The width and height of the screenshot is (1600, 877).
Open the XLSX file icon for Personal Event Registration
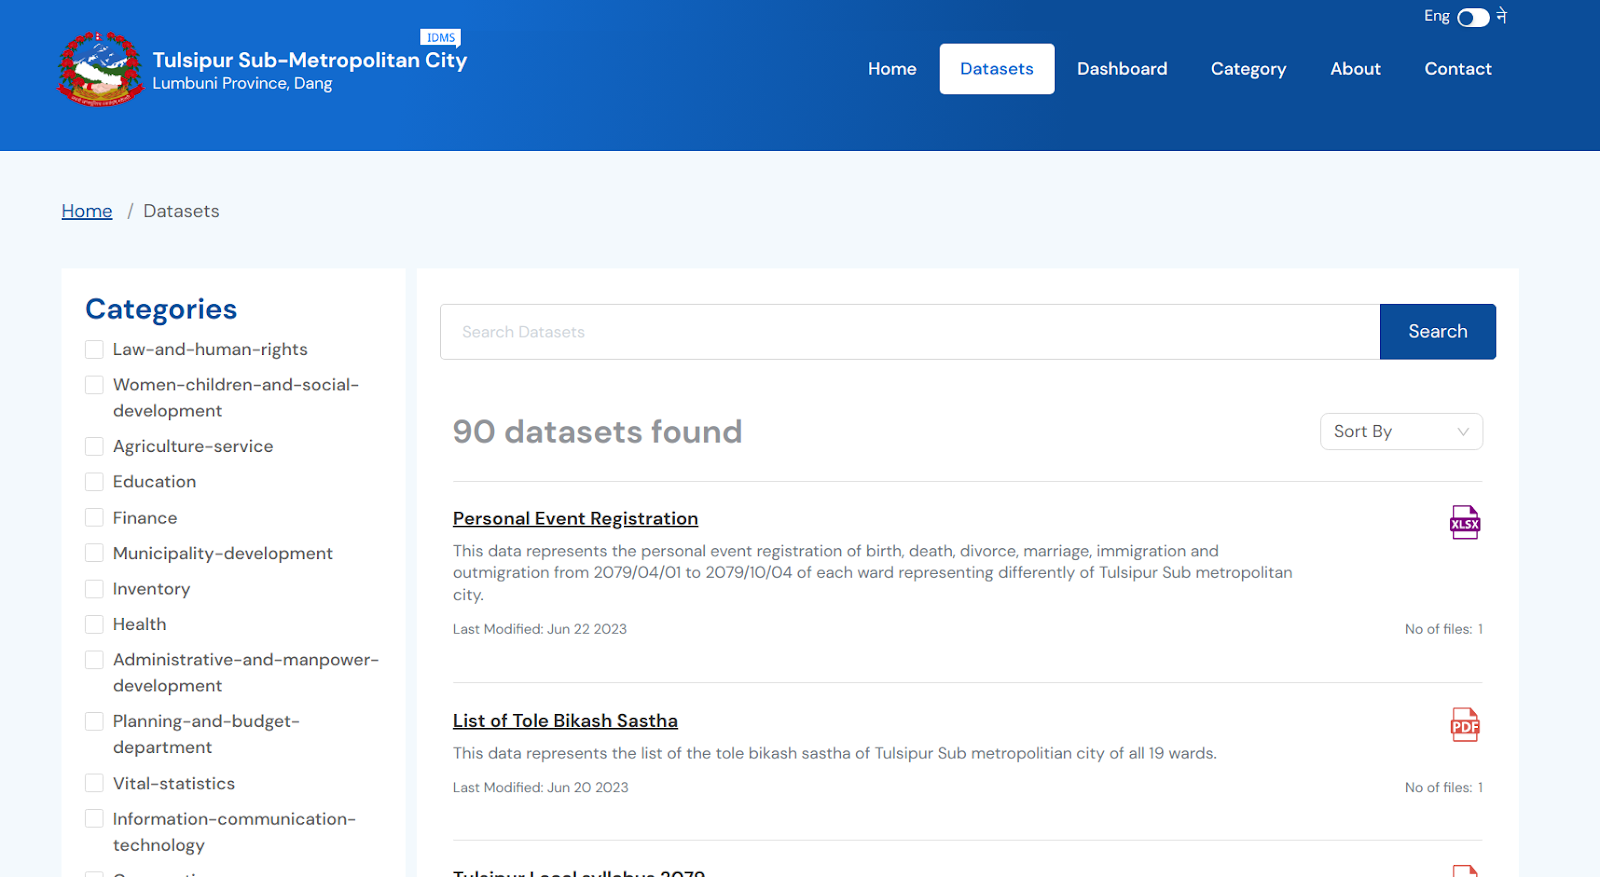coord(1465,522)
